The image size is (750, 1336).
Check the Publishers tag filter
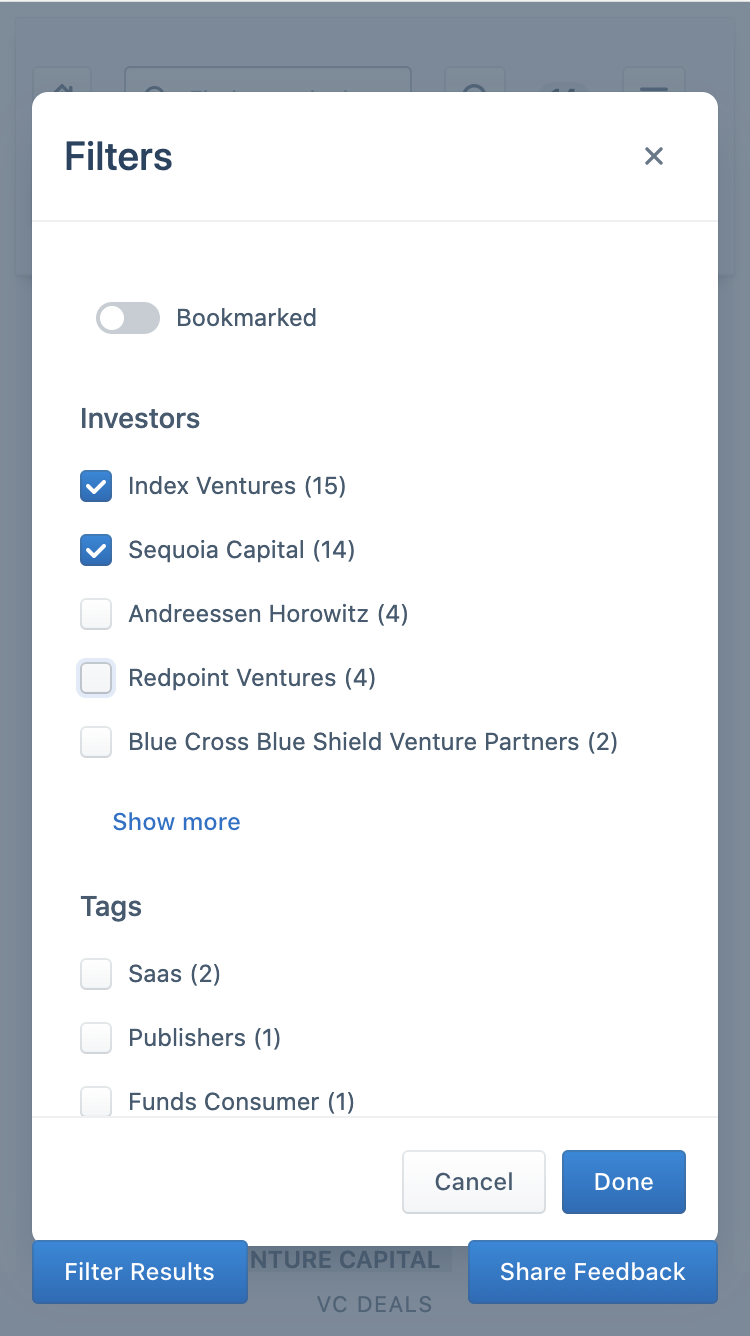pyautogui.click(x=96, y=1038)
